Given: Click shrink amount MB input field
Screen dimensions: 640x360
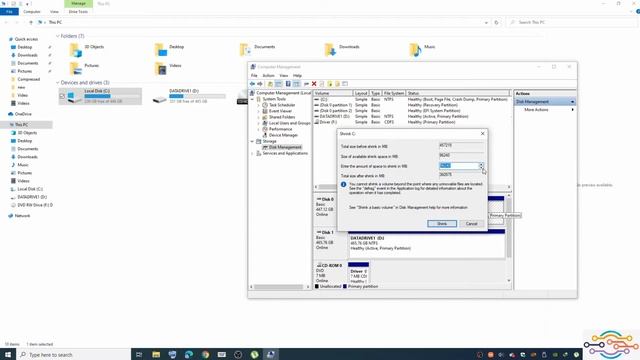Looking at the screenshot, I should [459, 165].
